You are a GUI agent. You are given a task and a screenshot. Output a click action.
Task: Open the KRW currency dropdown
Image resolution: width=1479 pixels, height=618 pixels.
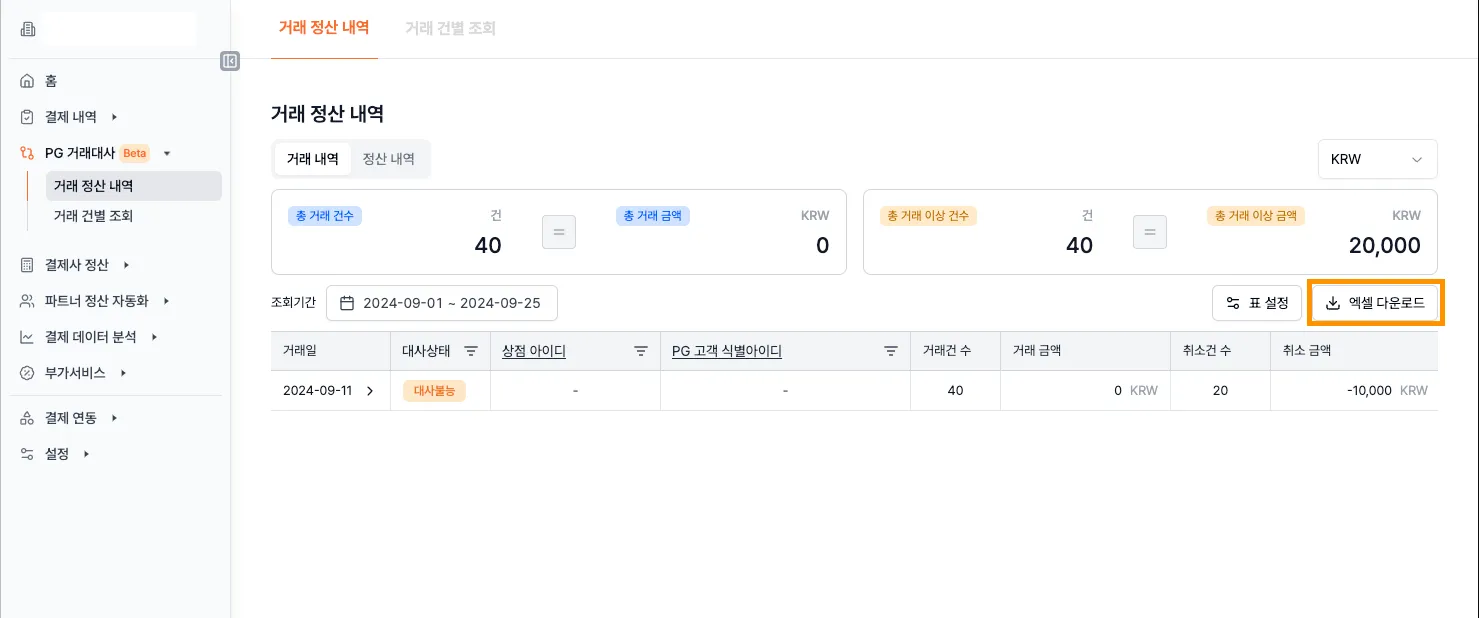coord(1377,159)
